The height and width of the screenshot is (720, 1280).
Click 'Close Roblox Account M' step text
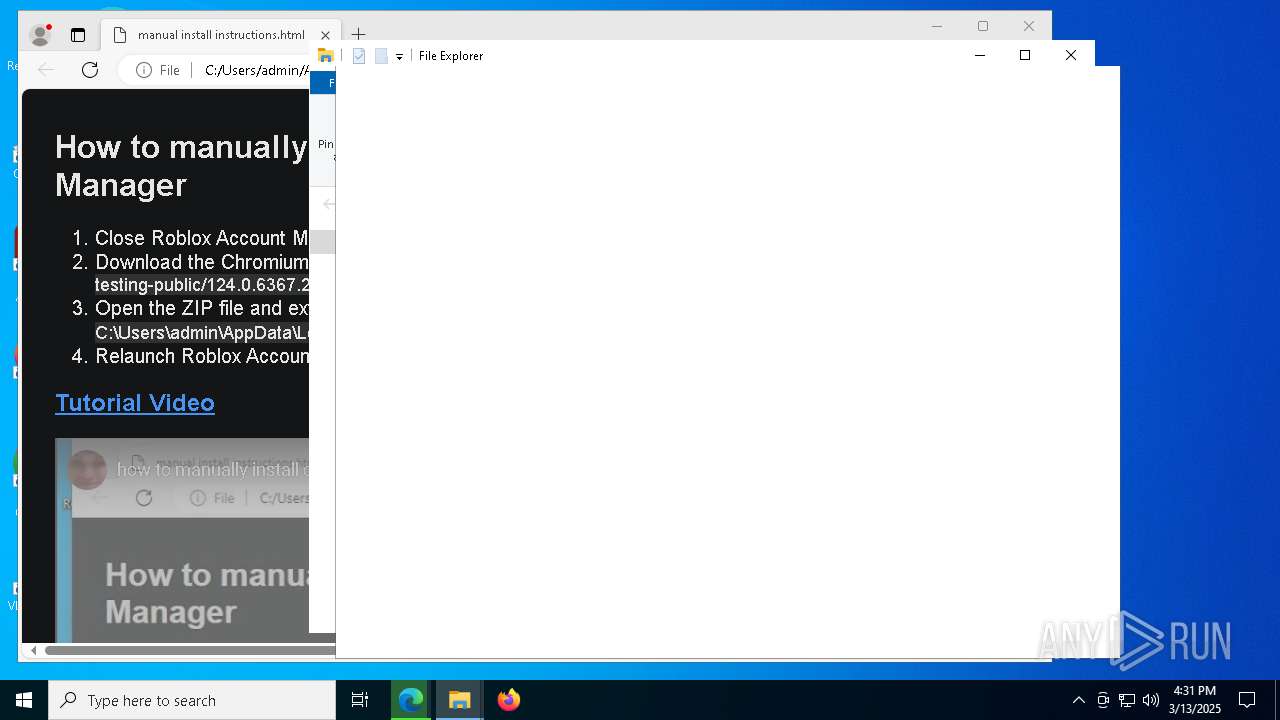tap(201, 238)
